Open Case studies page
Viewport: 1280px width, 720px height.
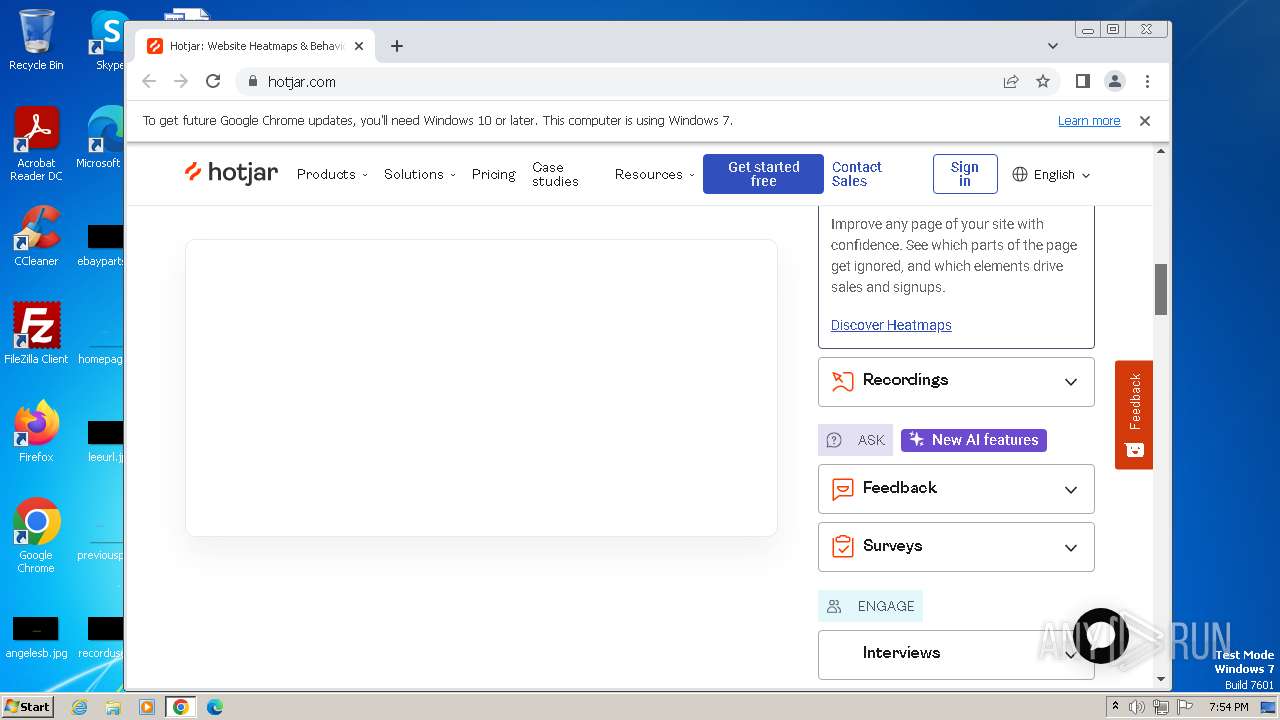555,174
